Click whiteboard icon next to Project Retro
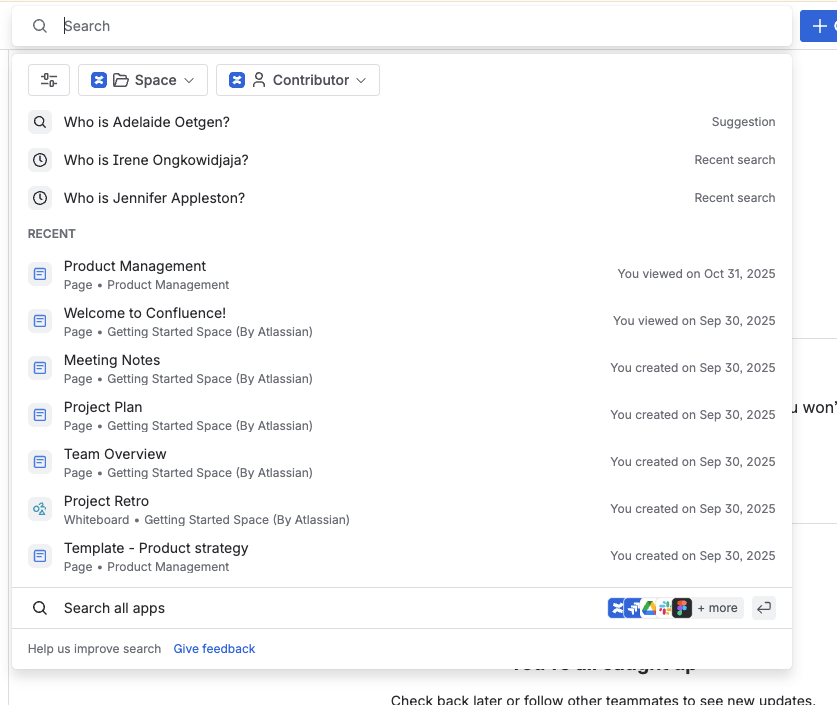 click(40, 509)
